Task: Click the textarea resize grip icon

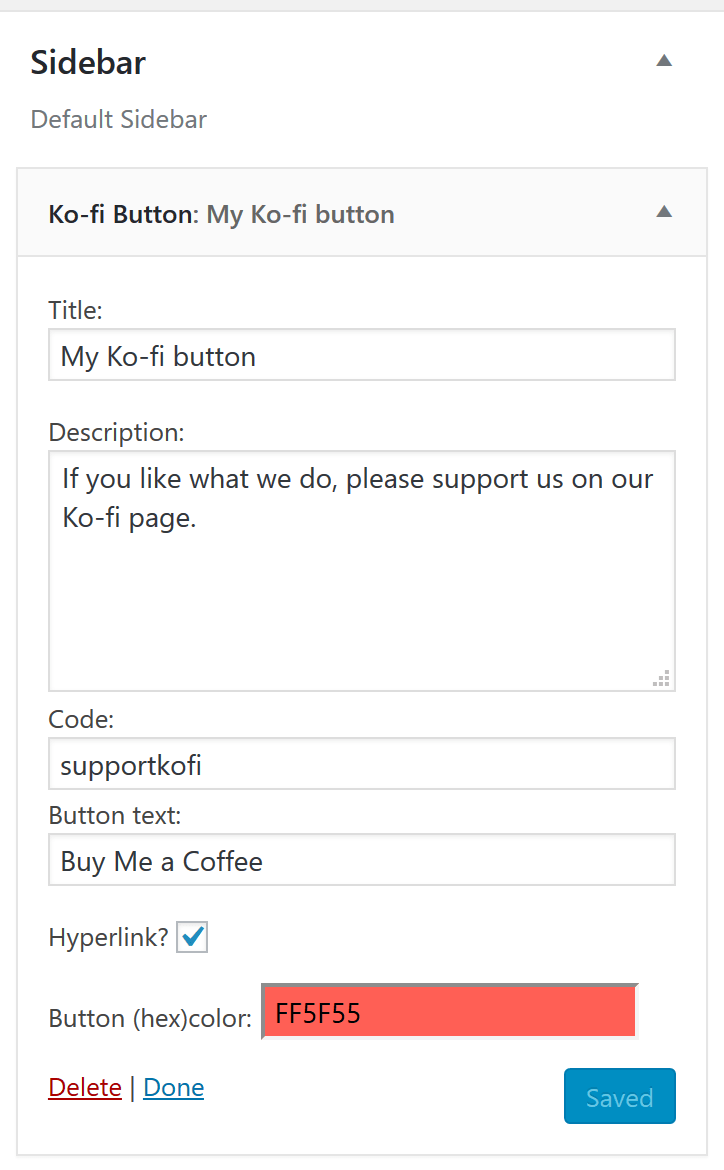Action: (x=660, y=678)
